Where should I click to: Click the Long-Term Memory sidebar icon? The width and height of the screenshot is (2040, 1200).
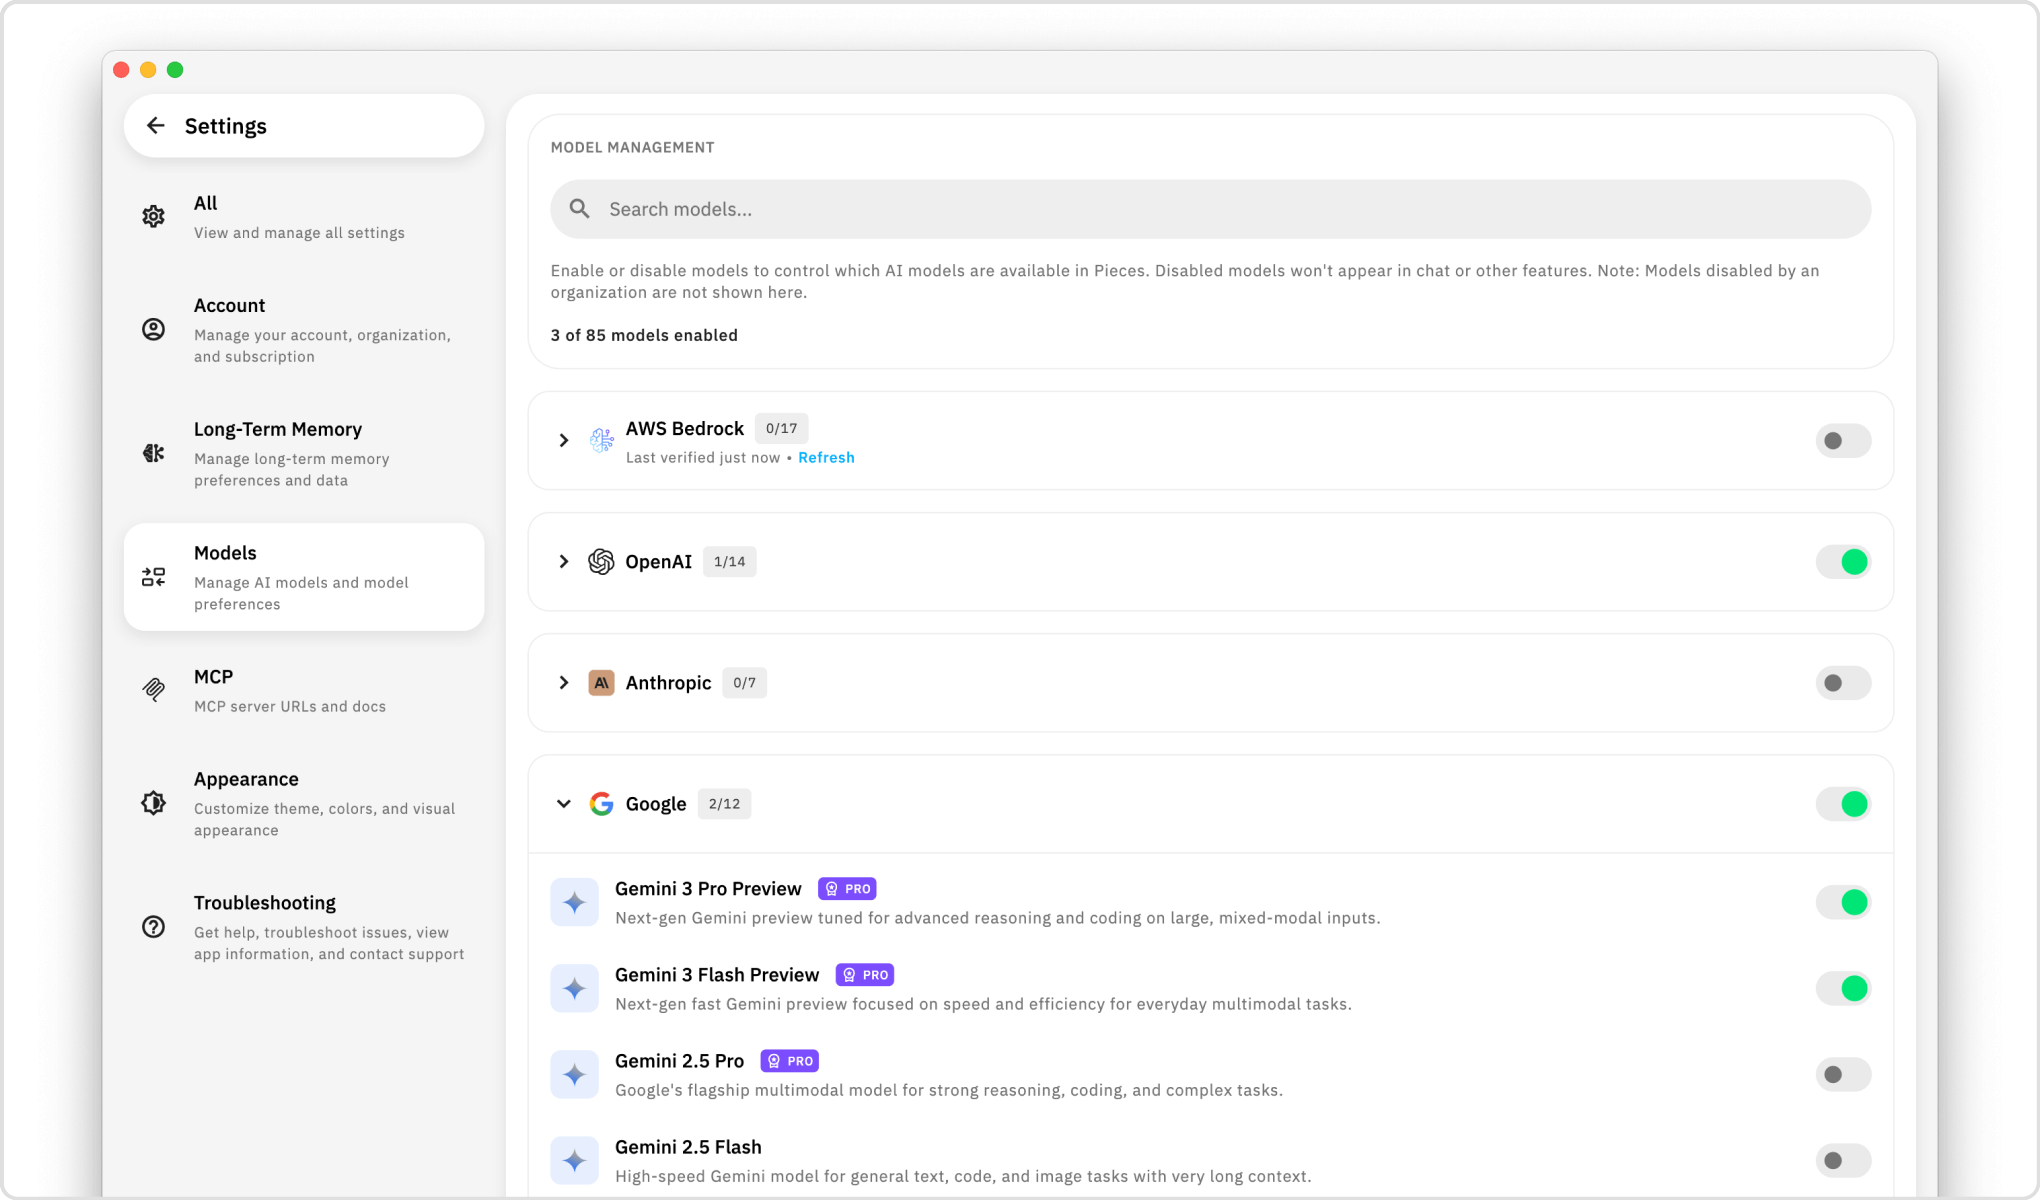153,453
